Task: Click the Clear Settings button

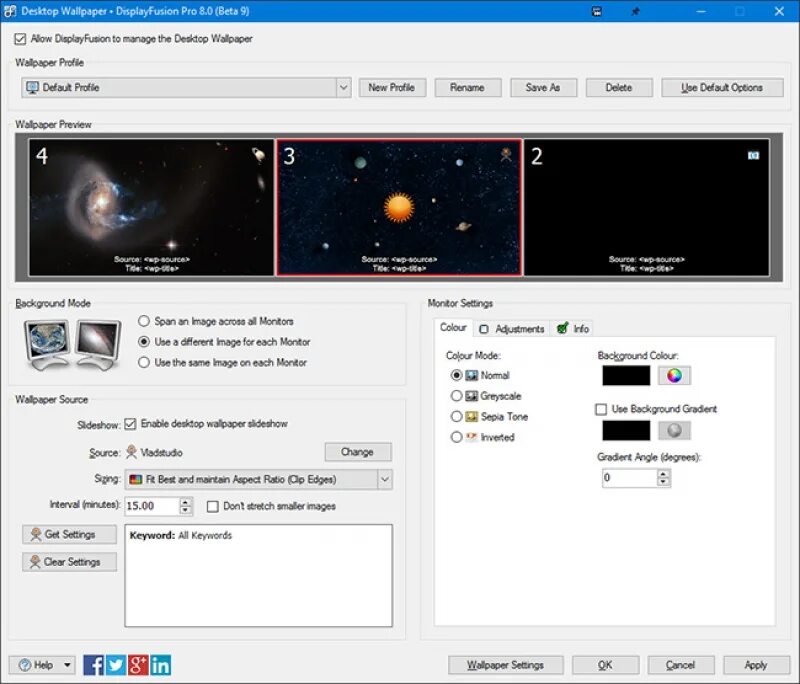Action: pyautogui.click(x=69, y=562)
